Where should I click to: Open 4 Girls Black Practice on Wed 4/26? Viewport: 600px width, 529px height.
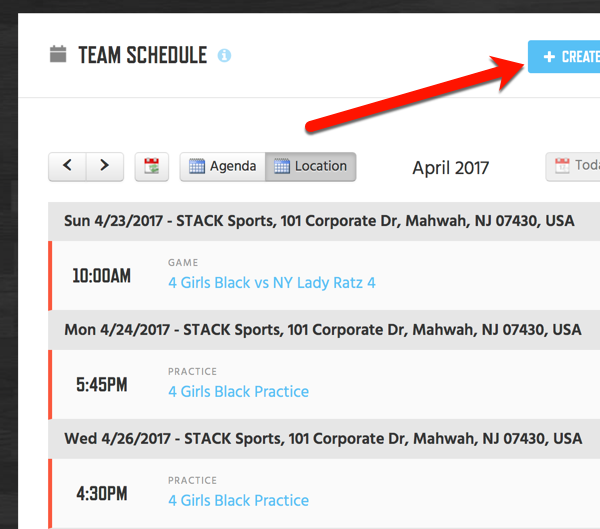[x=238, y=501]
